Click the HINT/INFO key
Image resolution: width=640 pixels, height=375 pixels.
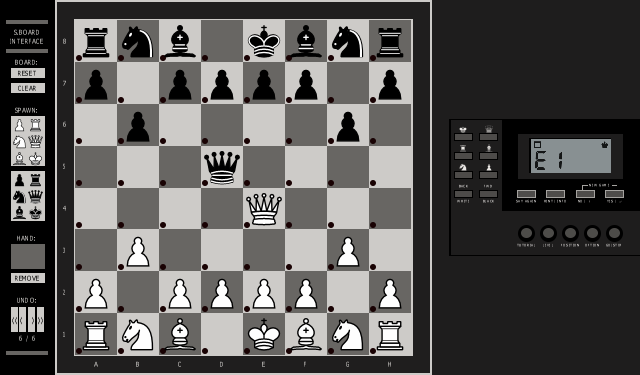pyautogui.click(x=556, y=194)
